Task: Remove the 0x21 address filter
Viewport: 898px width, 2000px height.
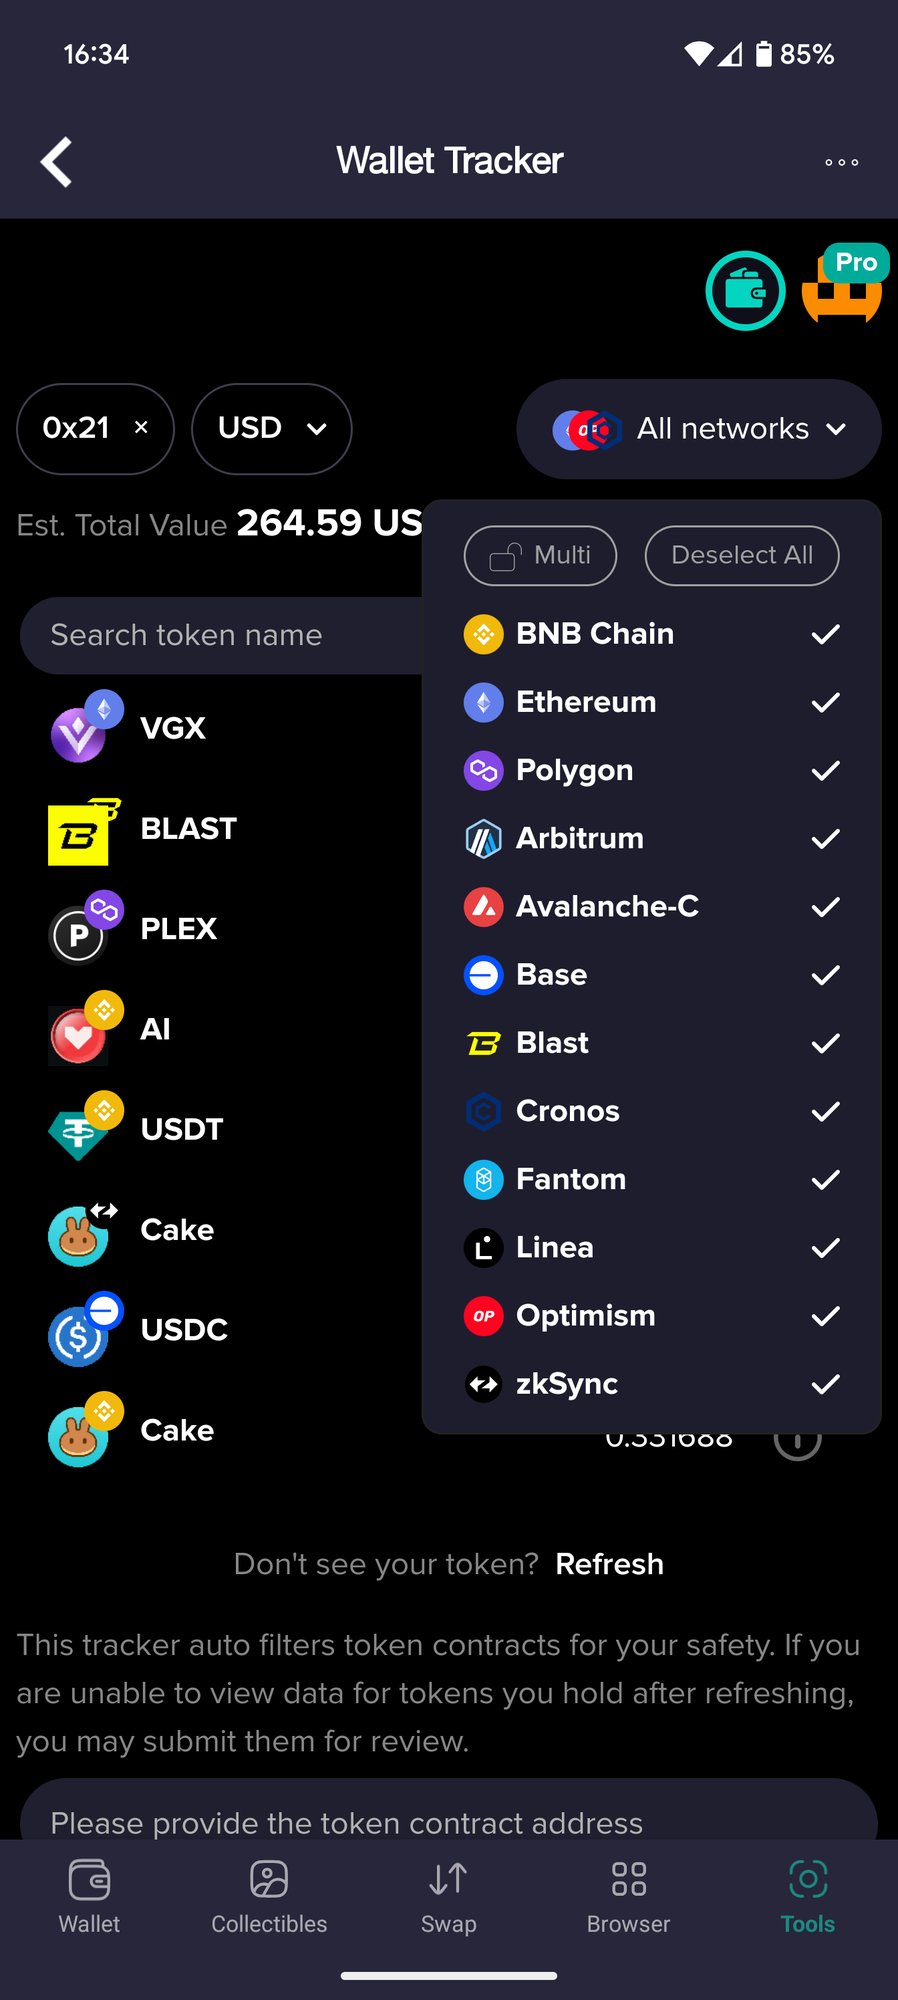Action: (141, 428)
